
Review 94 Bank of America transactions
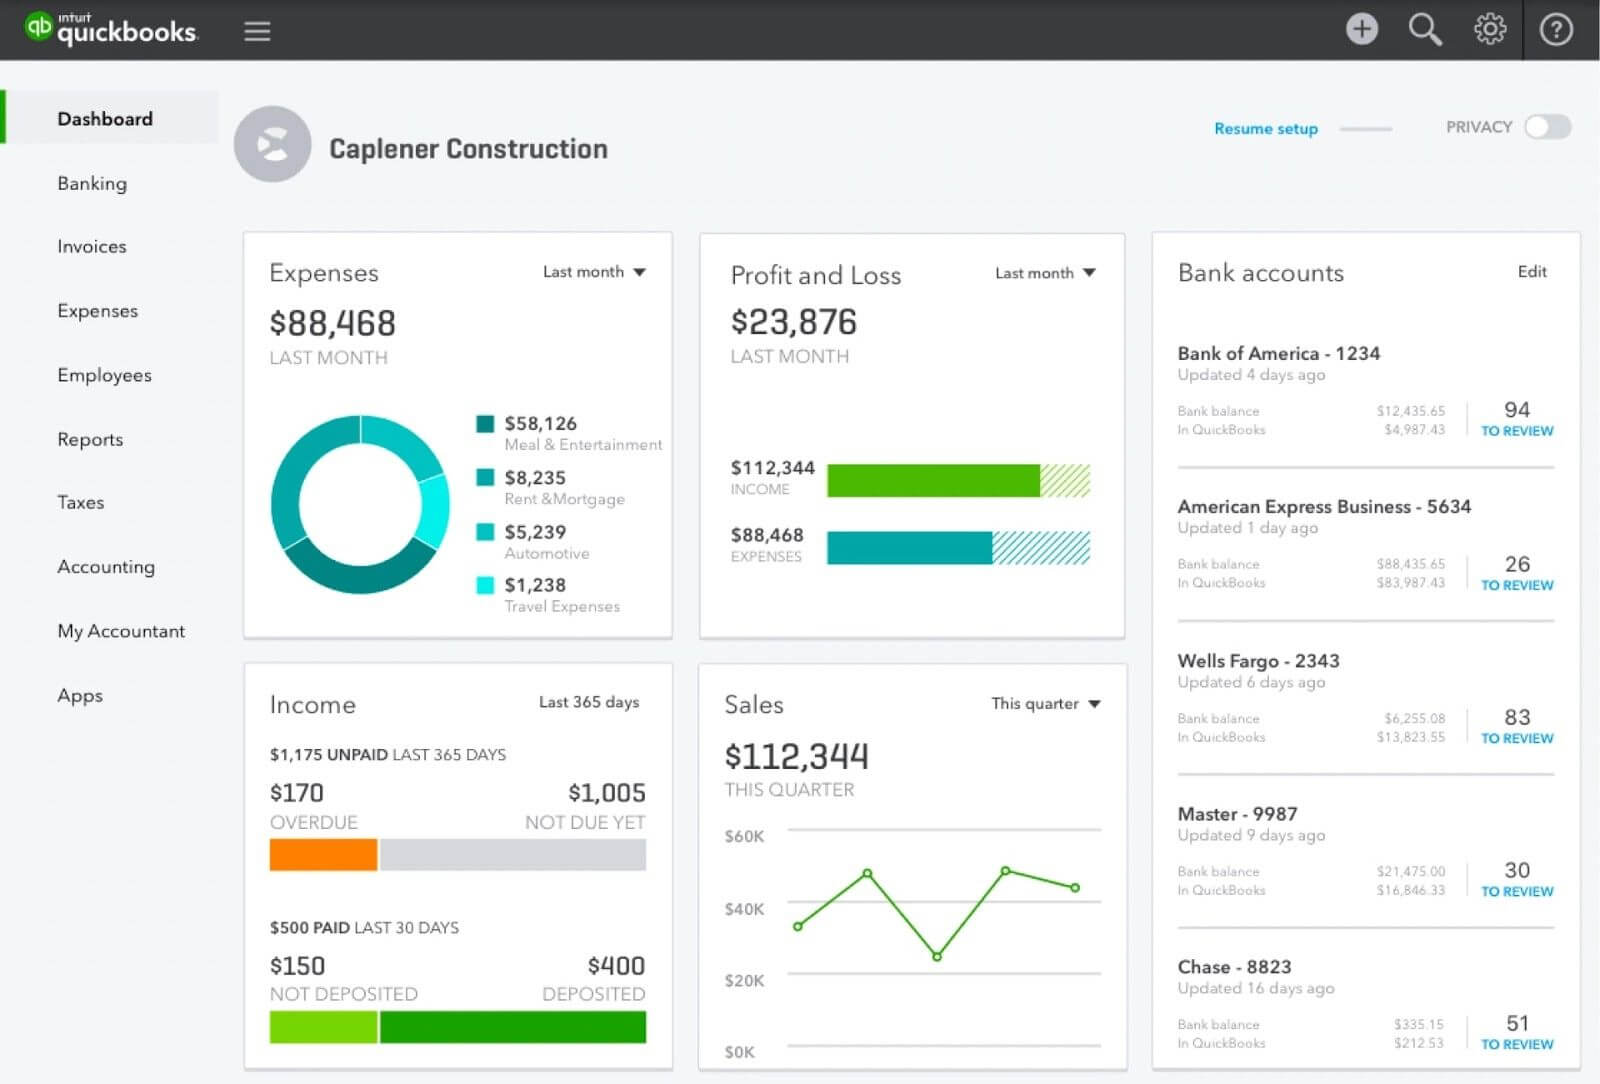pyautogui.click(x=1517, y=419)
